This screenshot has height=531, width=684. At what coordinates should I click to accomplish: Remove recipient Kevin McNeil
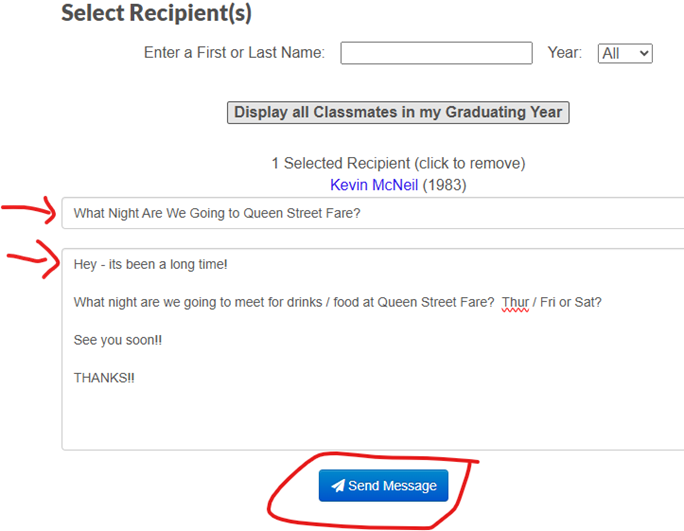[374, 185]
